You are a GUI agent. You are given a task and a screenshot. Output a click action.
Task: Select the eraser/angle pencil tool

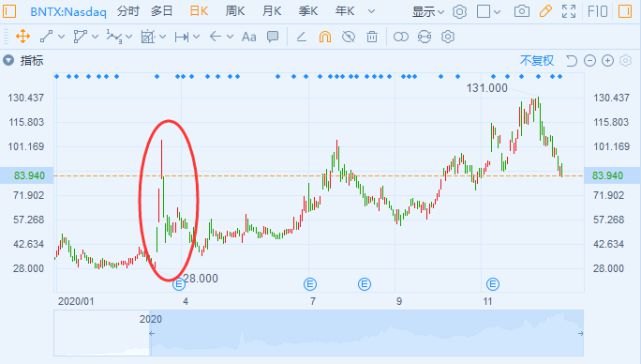(301, 37)
